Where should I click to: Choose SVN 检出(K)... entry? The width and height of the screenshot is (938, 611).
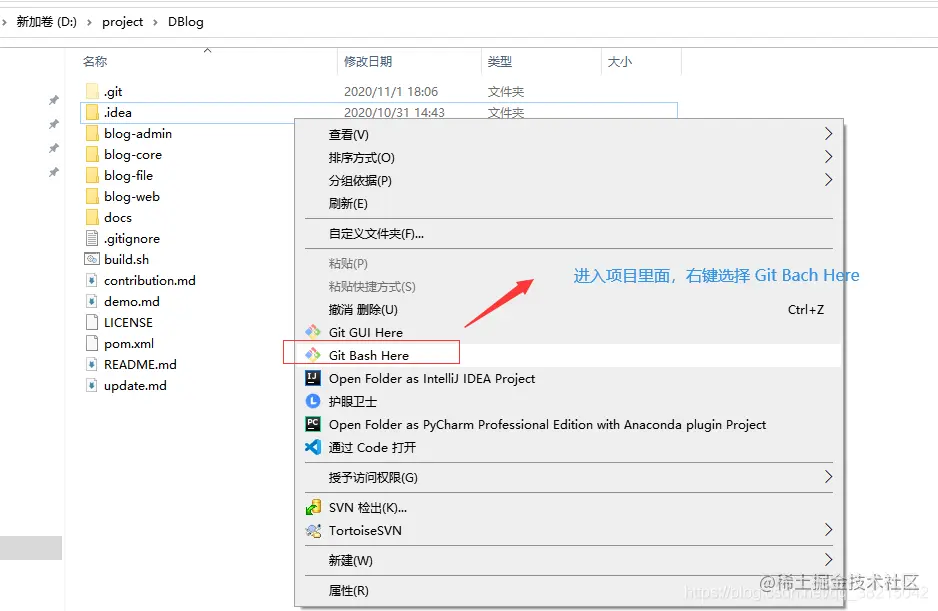pyautogui.click(x=569, y=507)
